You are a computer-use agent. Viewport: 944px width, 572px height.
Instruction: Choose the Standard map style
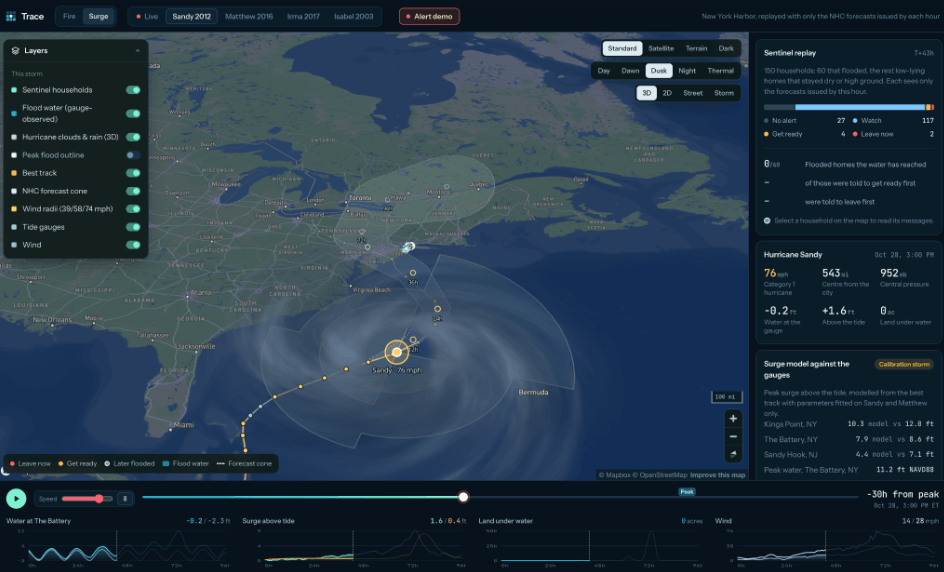point(622,48)
